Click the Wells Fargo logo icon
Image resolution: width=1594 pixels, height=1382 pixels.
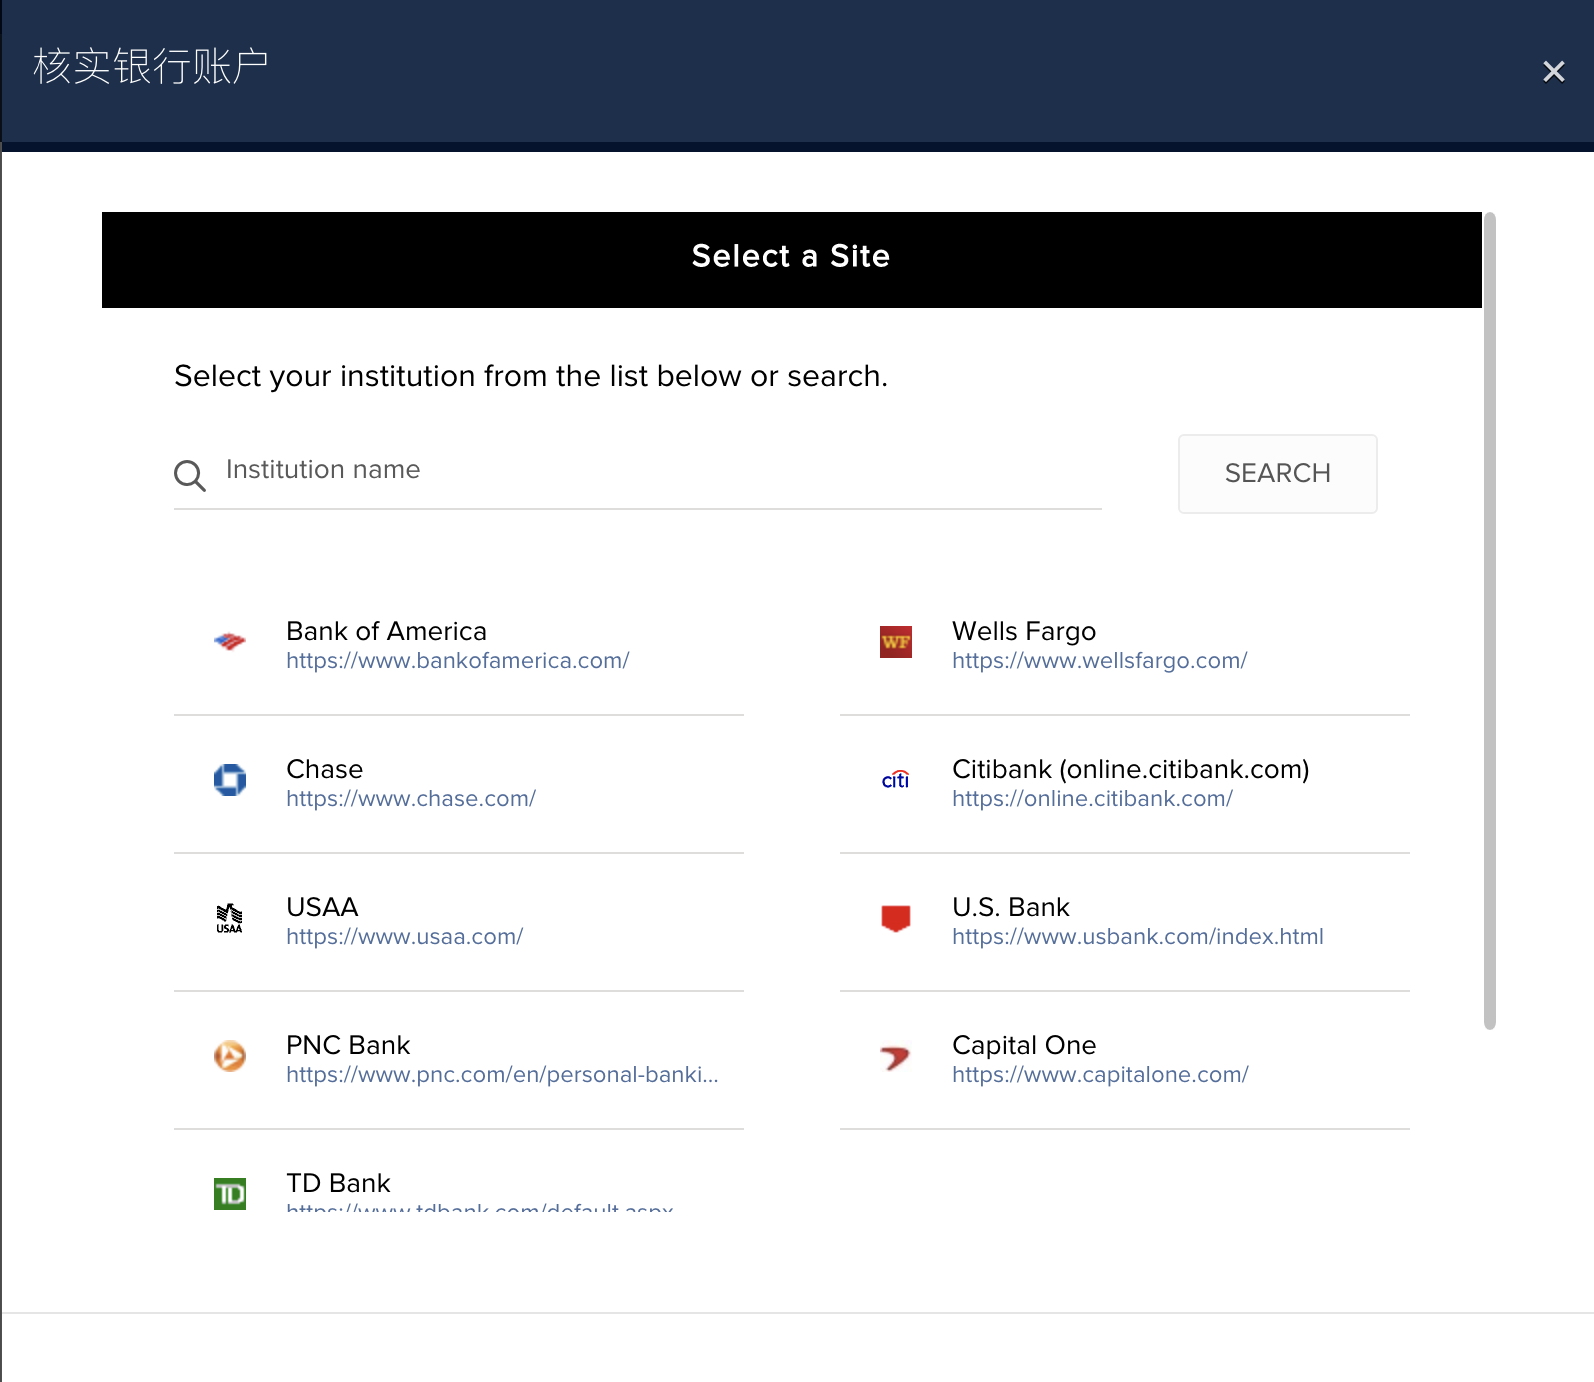pyautogui.click(x=896, y=642)
